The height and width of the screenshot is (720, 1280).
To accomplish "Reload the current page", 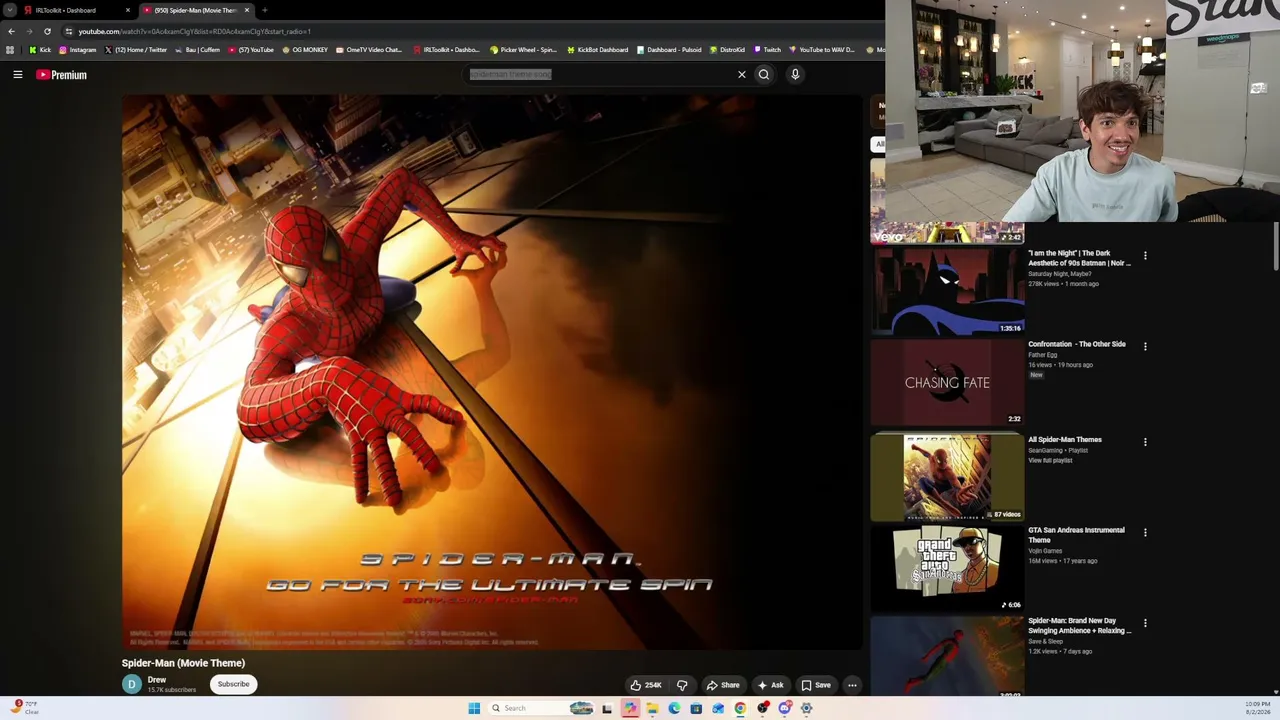I will [47, 31].
